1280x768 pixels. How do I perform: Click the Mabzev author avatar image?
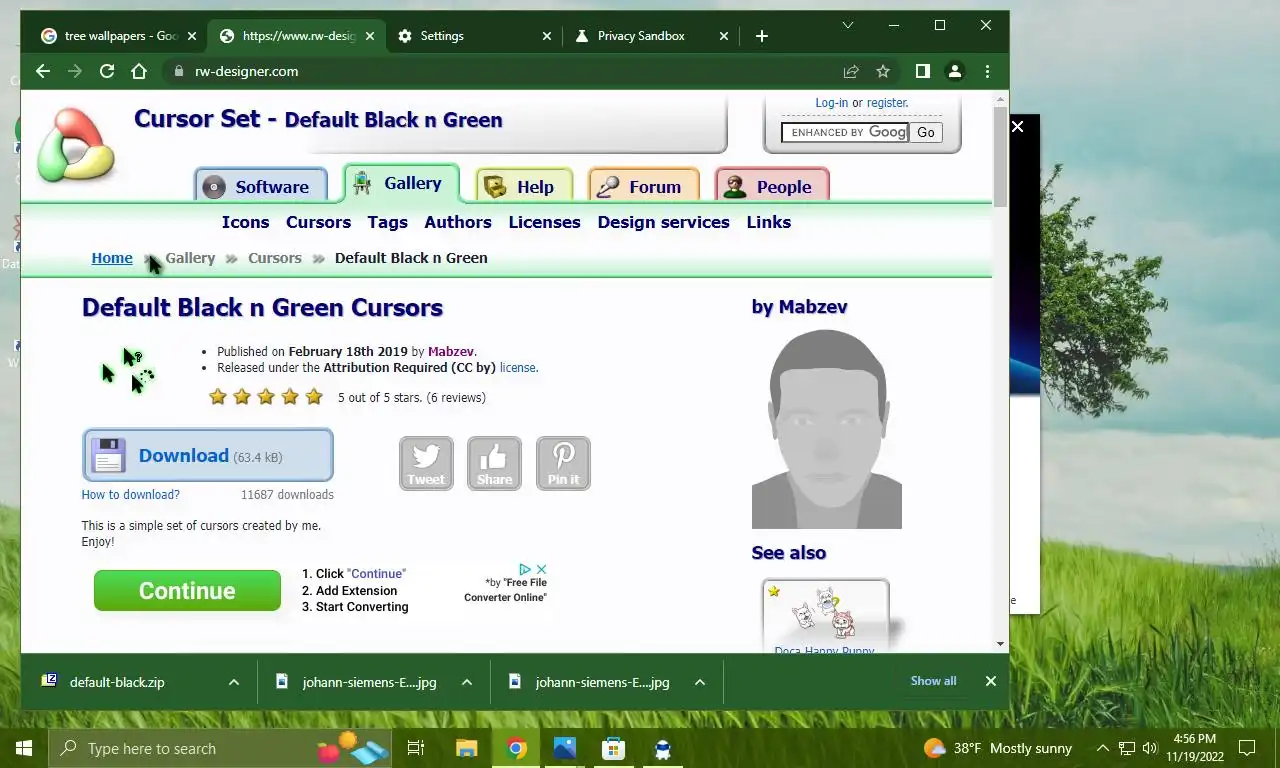(826, 428)
